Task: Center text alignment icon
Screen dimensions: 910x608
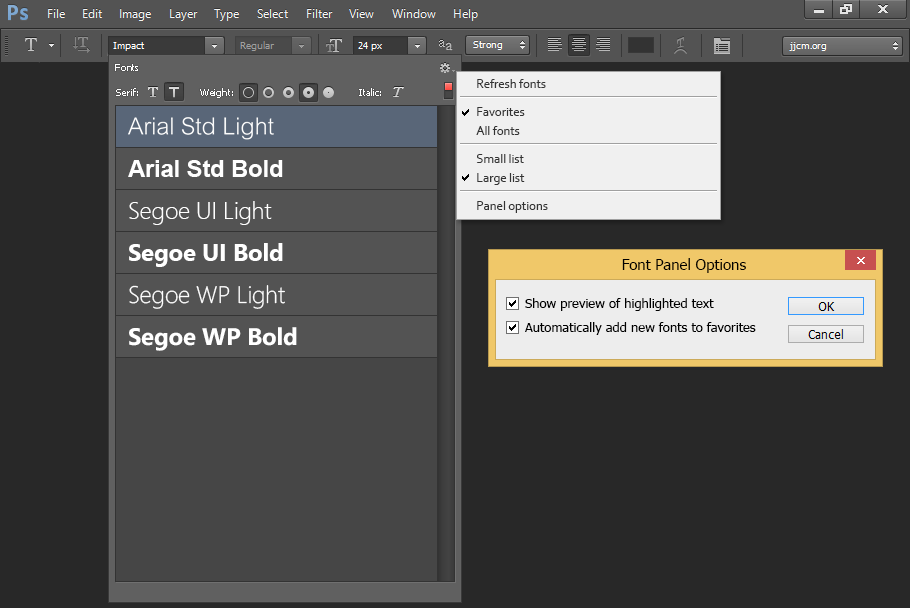Action: (579, 45)
